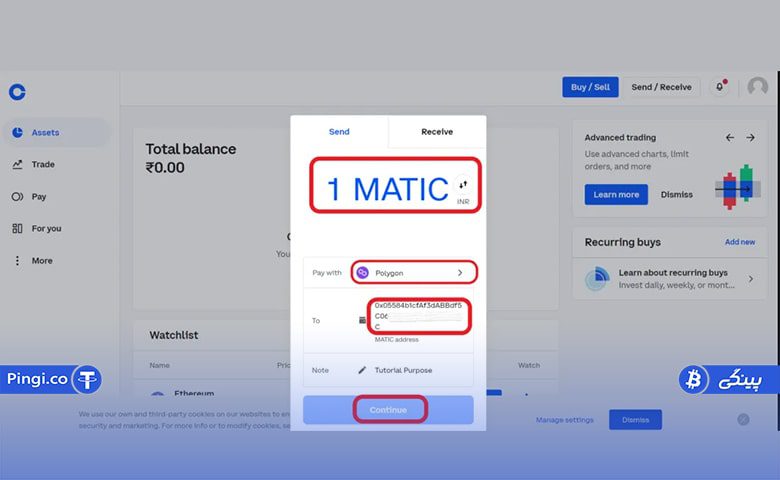Expand Learn about recurring buys chevron
The width and height of the screenshot is (780, 480).
(x=751, y=279)
